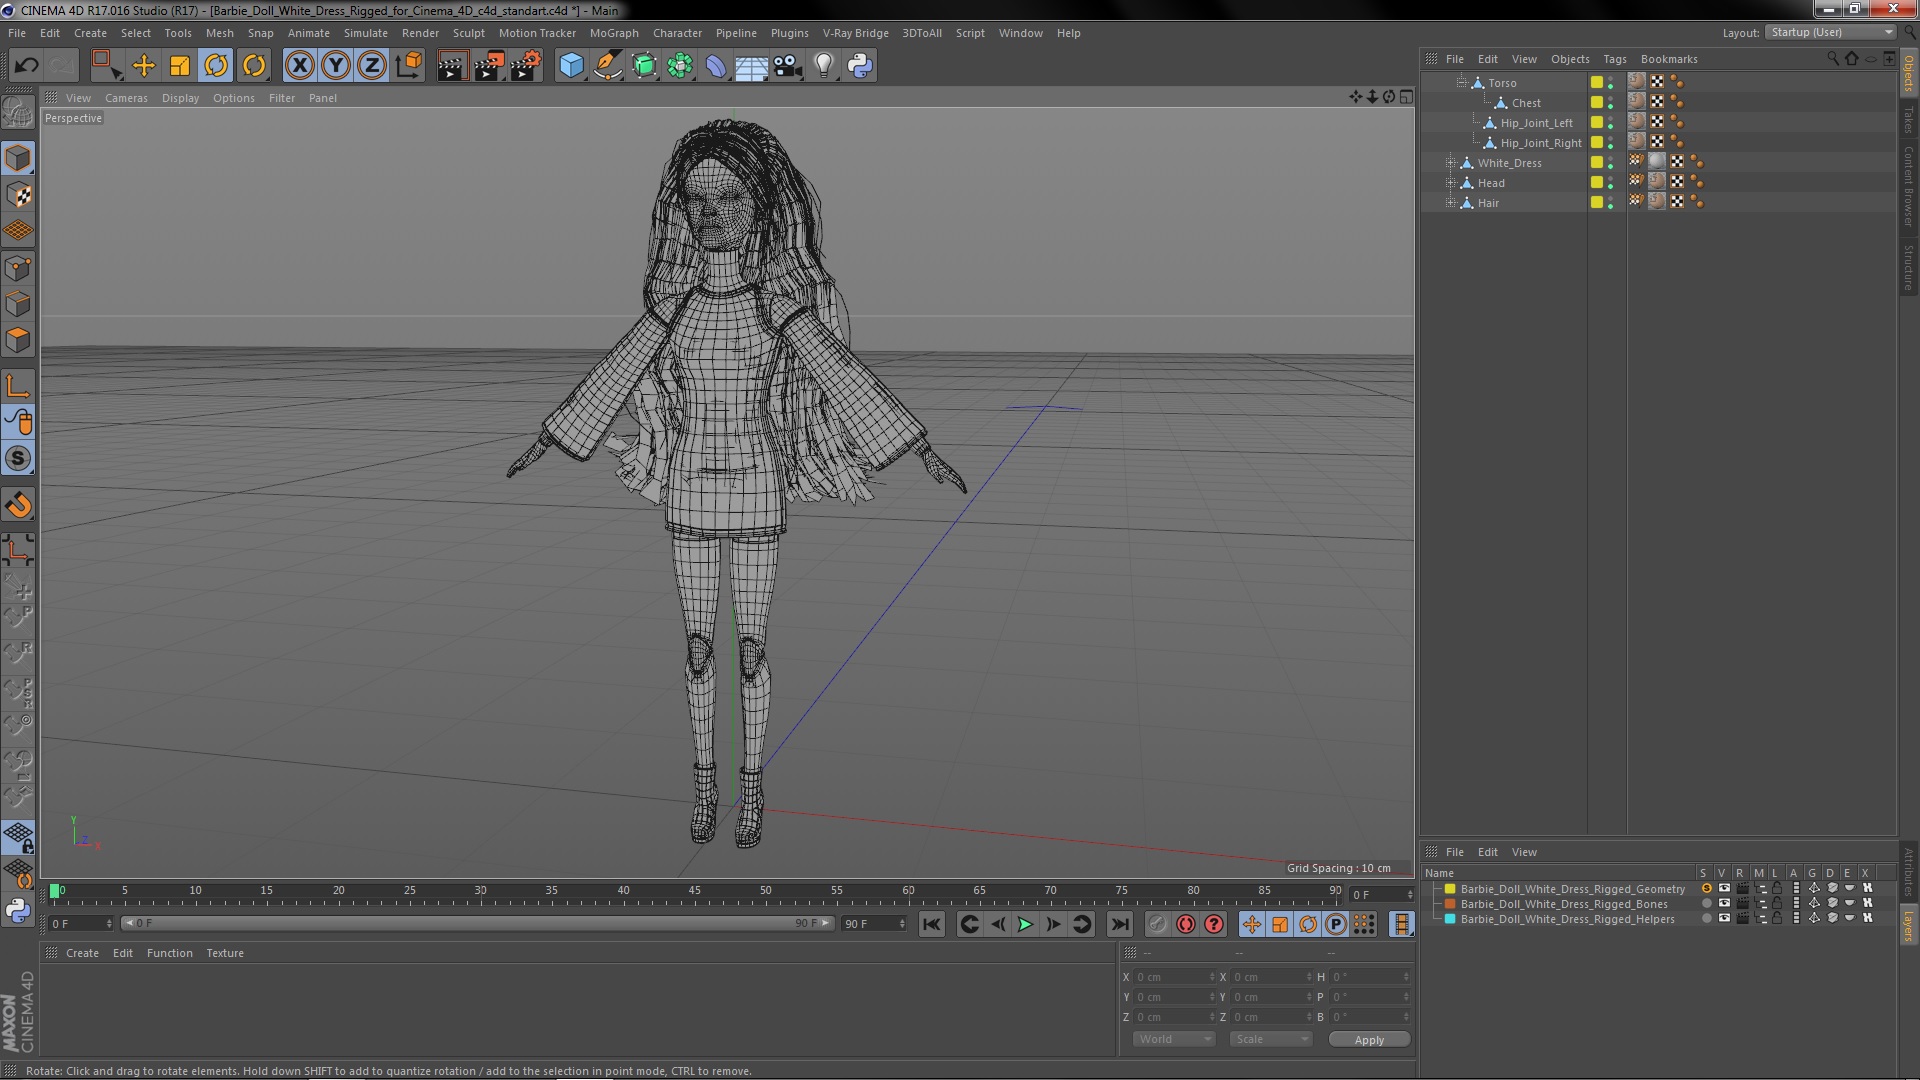
Task: Click the Make Editable icon in left palette
Action: 18,112
